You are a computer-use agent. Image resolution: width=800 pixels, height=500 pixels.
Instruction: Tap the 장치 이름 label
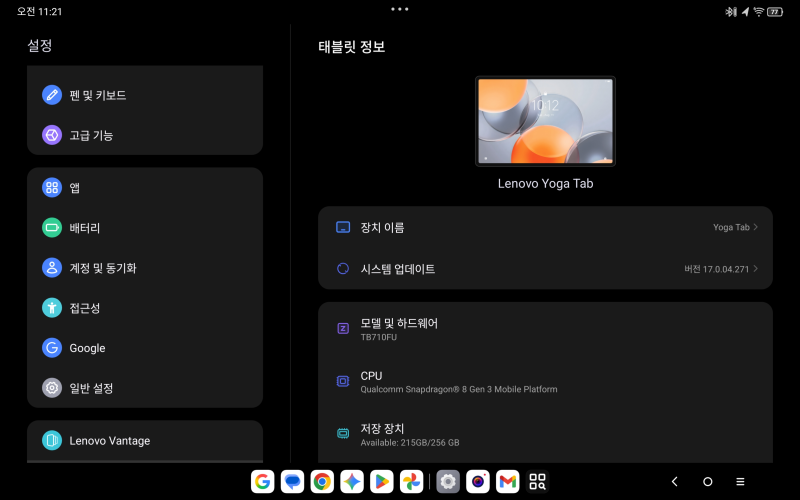pos(382,228)
